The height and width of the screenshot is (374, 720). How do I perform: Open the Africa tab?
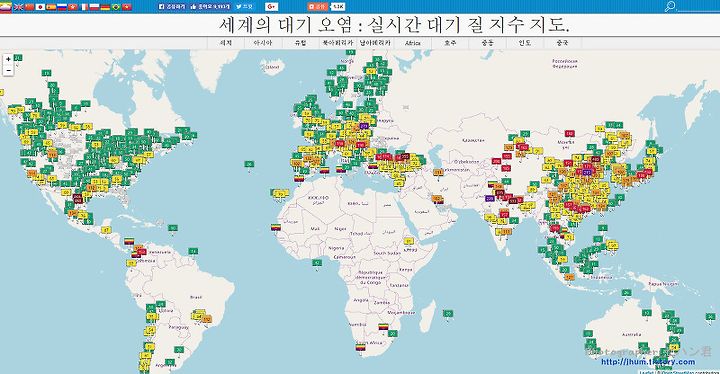413,43
